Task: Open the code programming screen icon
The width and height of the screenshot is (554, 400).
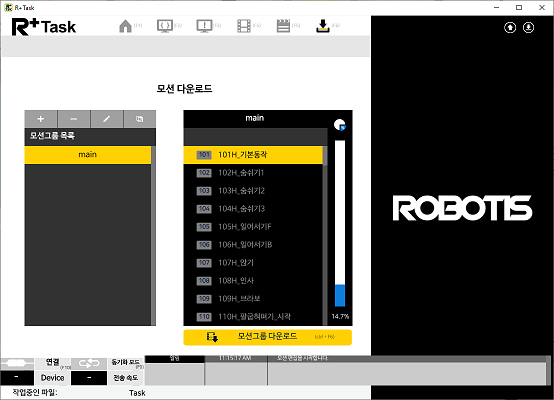Action: (165, 26)
